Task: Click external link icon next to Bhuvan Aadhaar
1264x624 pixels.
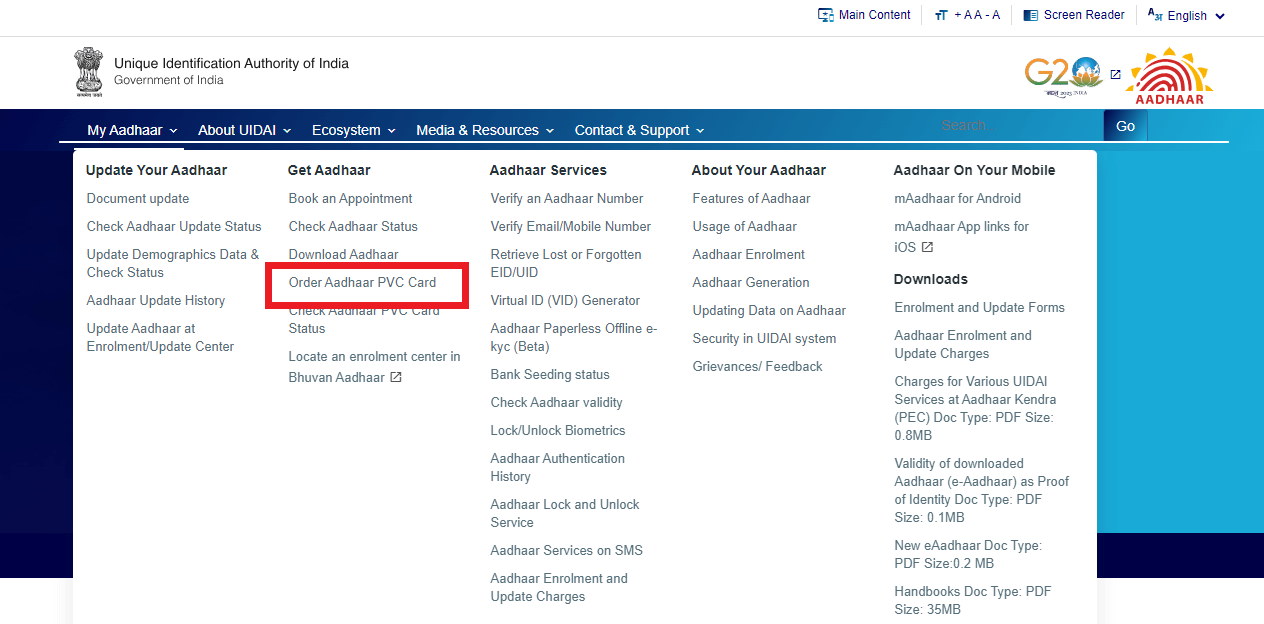Action: point(396,377)
